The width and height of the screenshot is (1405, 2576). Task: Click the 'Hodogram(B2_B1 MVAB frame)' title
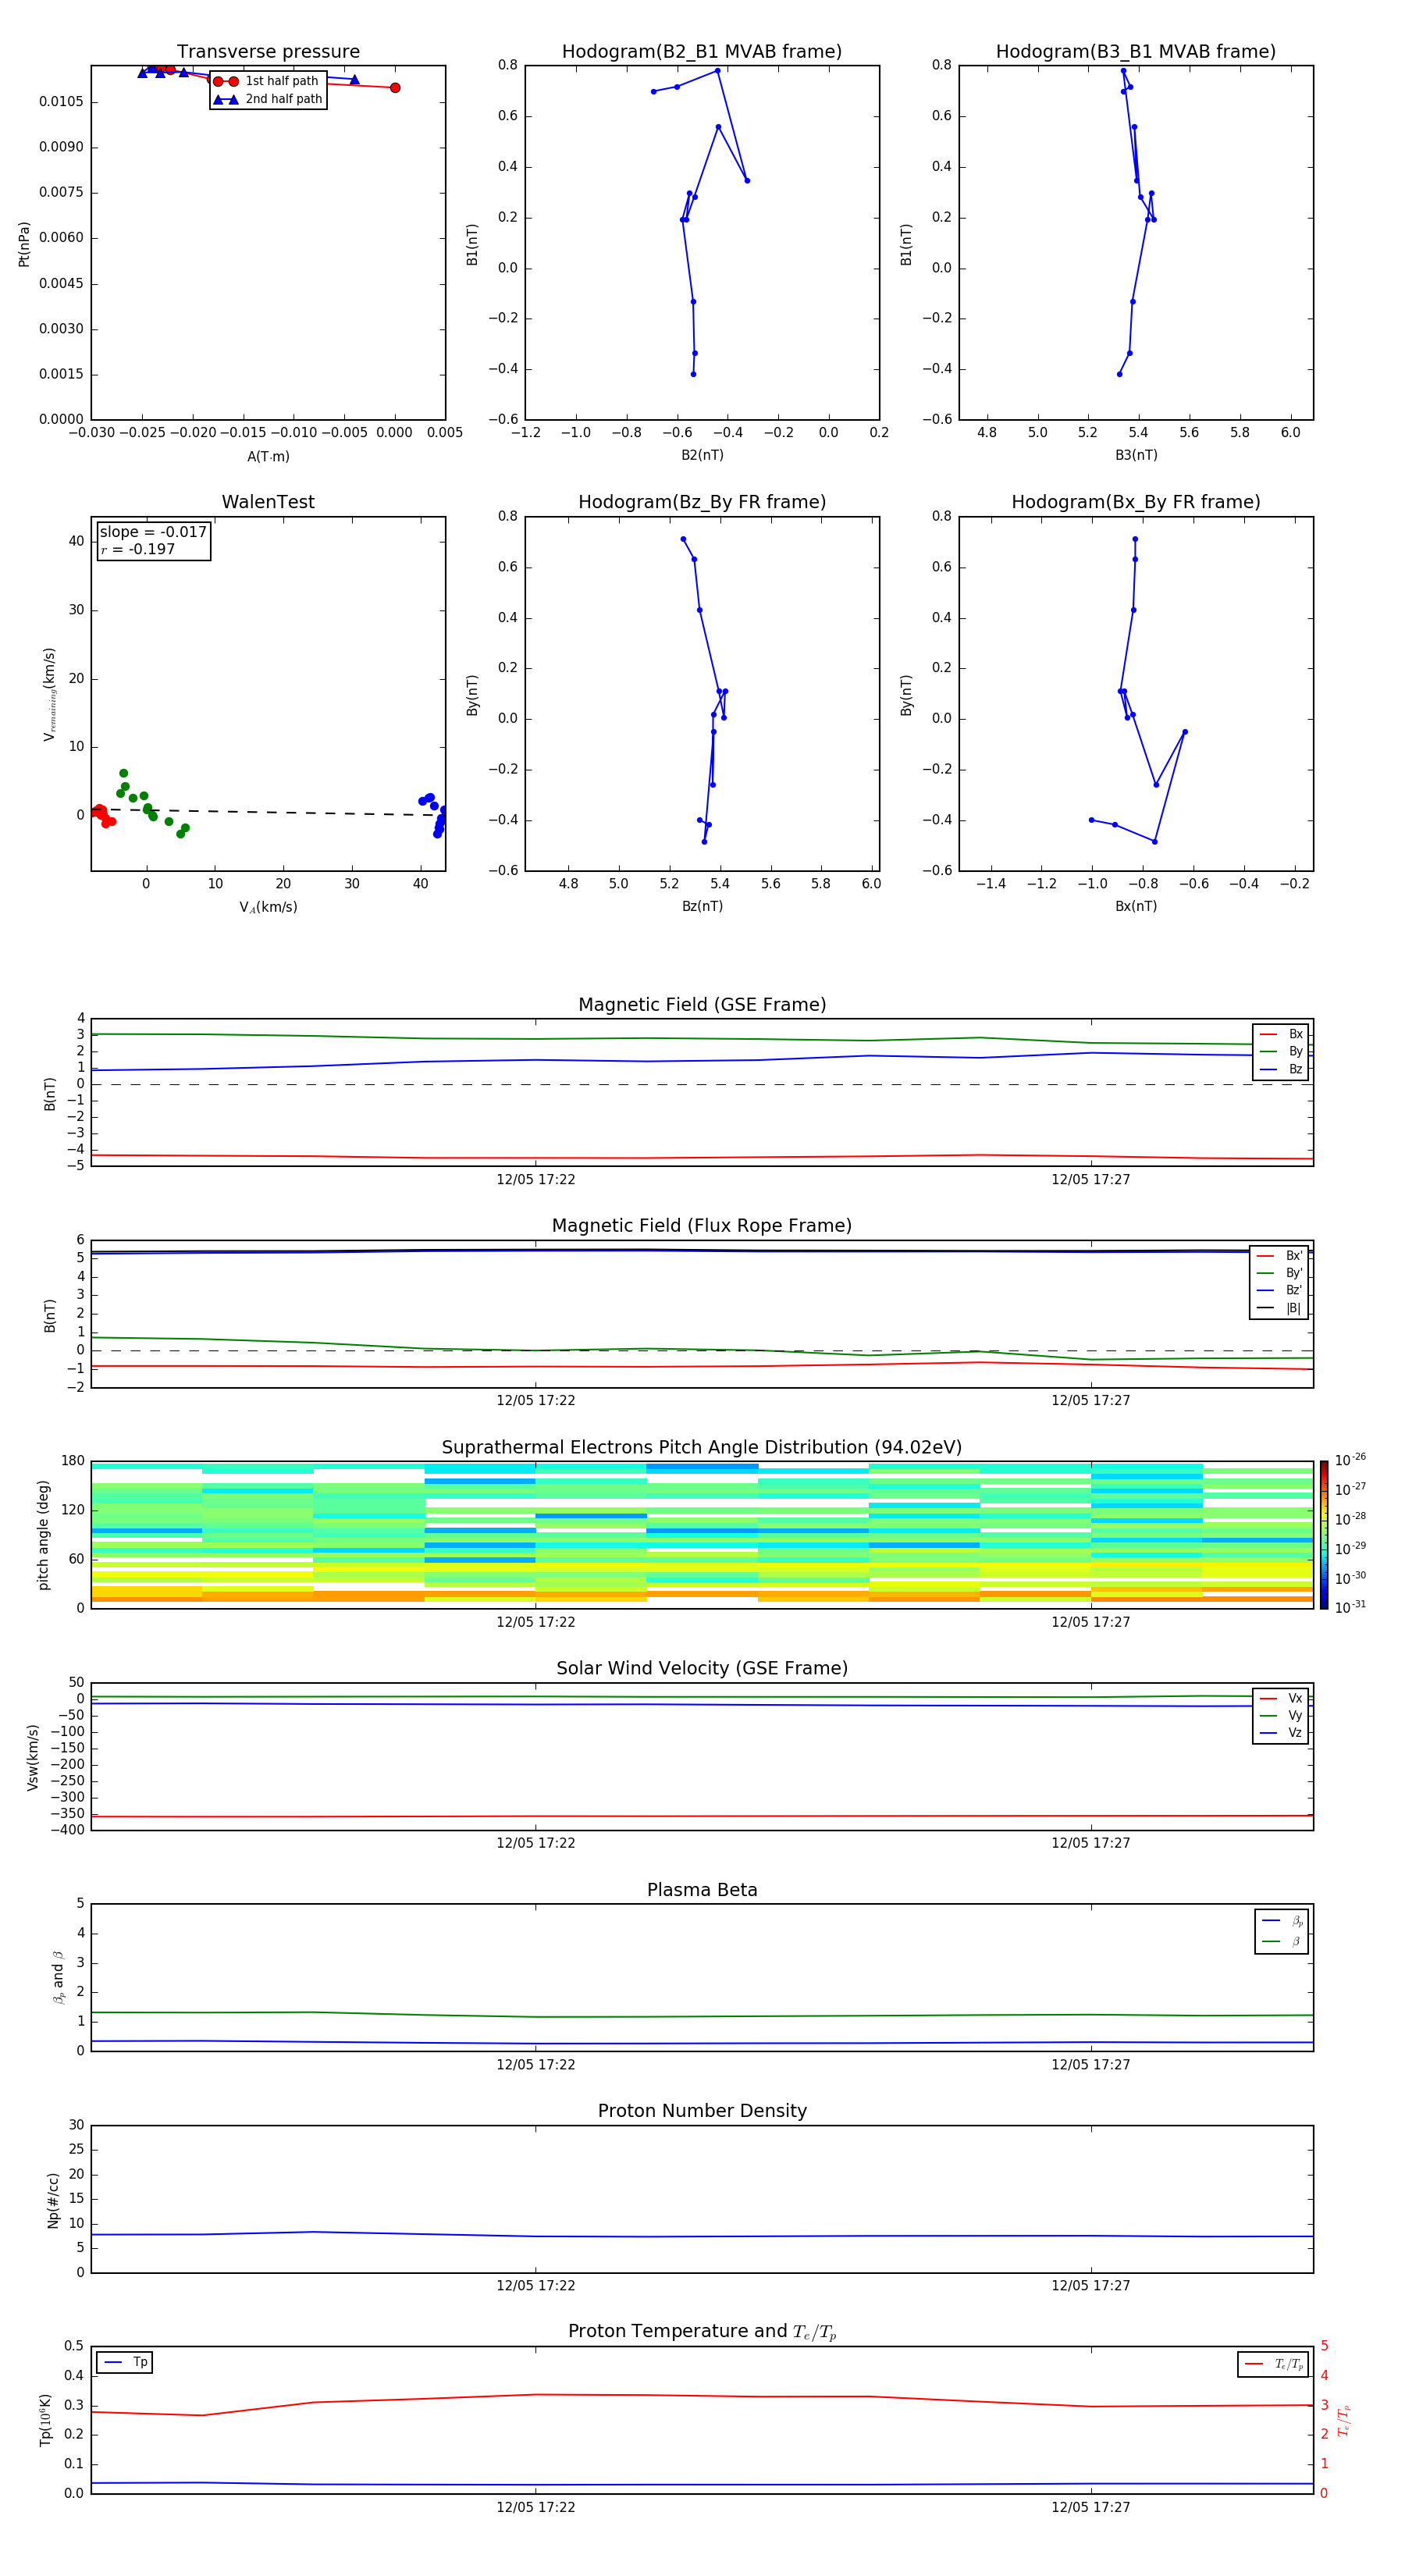pyautogui.click(x=702, y=52)
